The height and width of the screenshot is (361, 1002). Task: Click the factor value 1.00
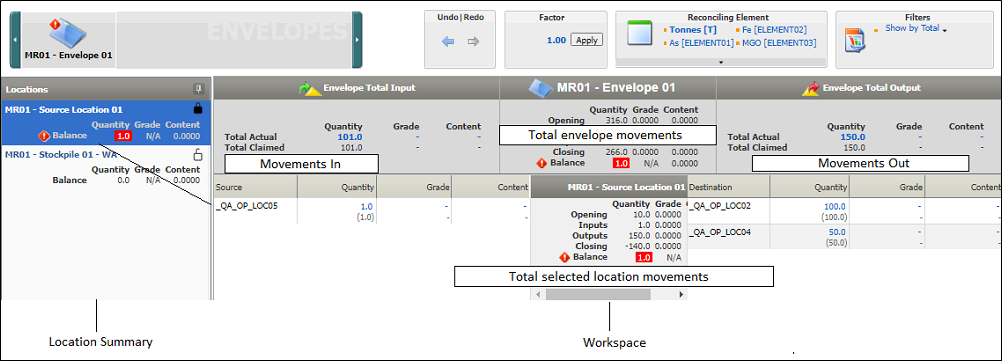coord(556,40)
